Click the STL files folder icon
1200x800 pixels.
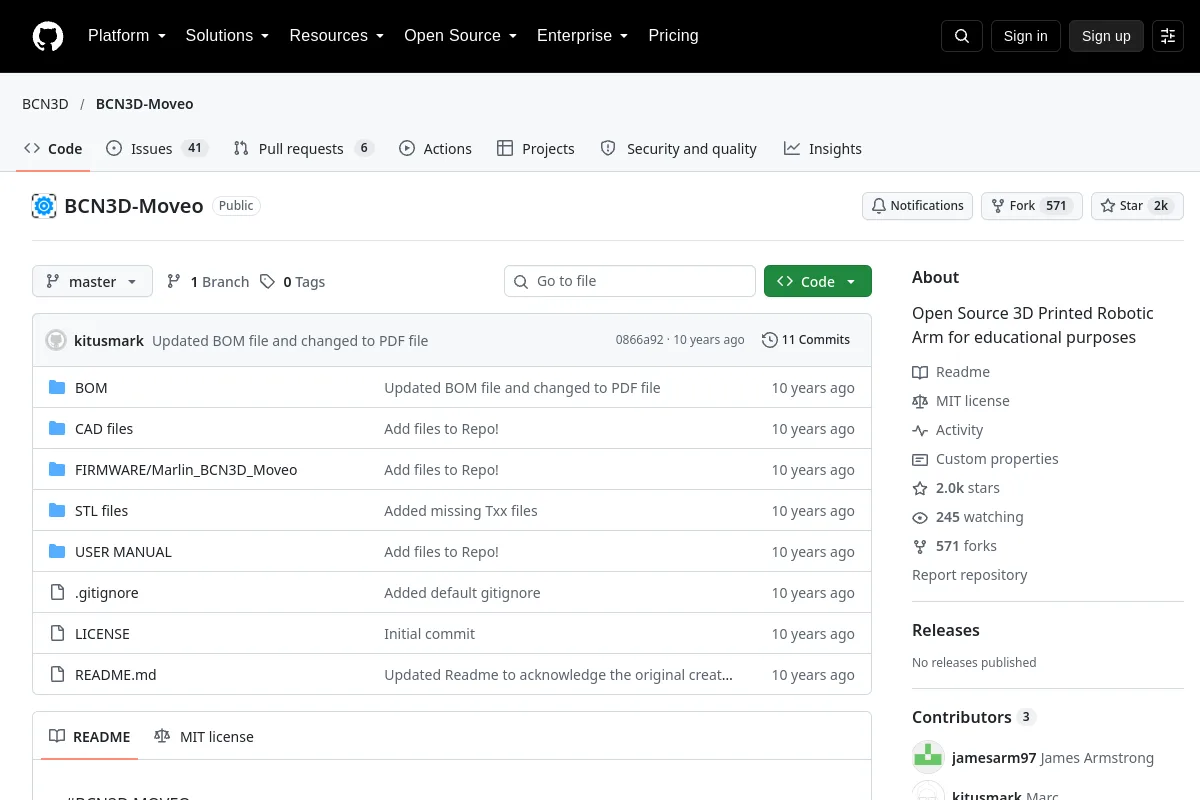tap(57, 511)
